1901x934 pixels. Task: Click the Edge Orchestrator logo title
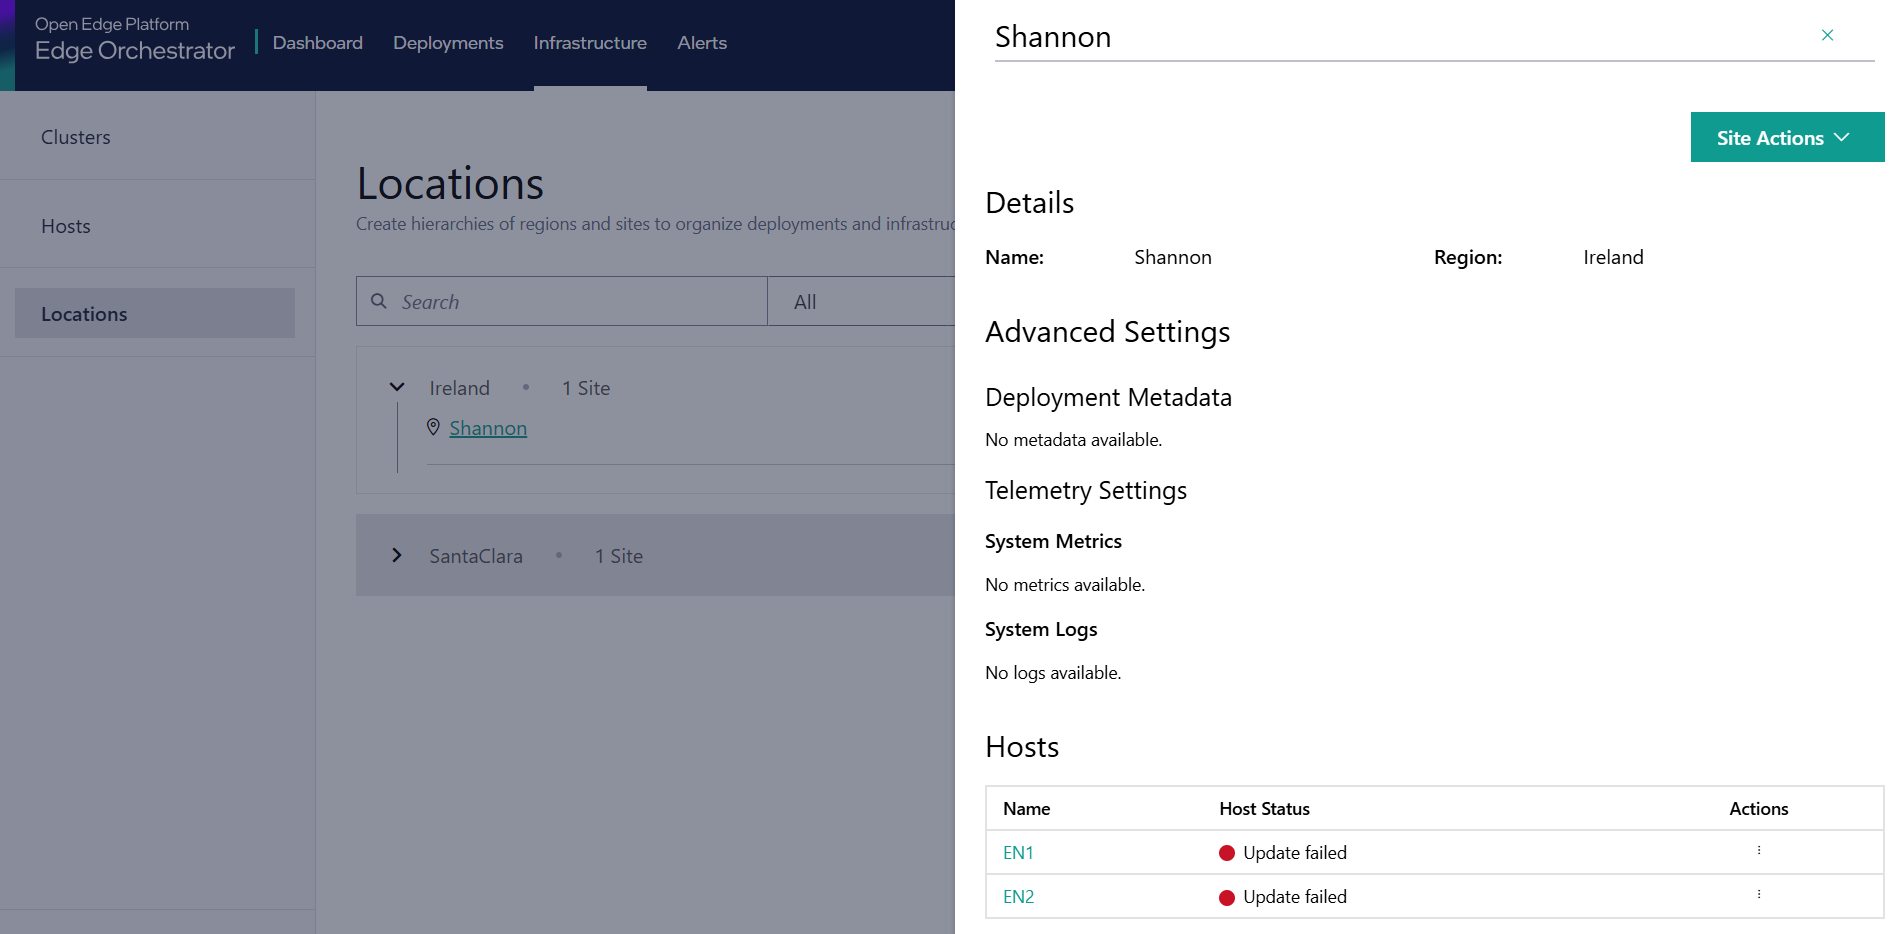(135, 50)
